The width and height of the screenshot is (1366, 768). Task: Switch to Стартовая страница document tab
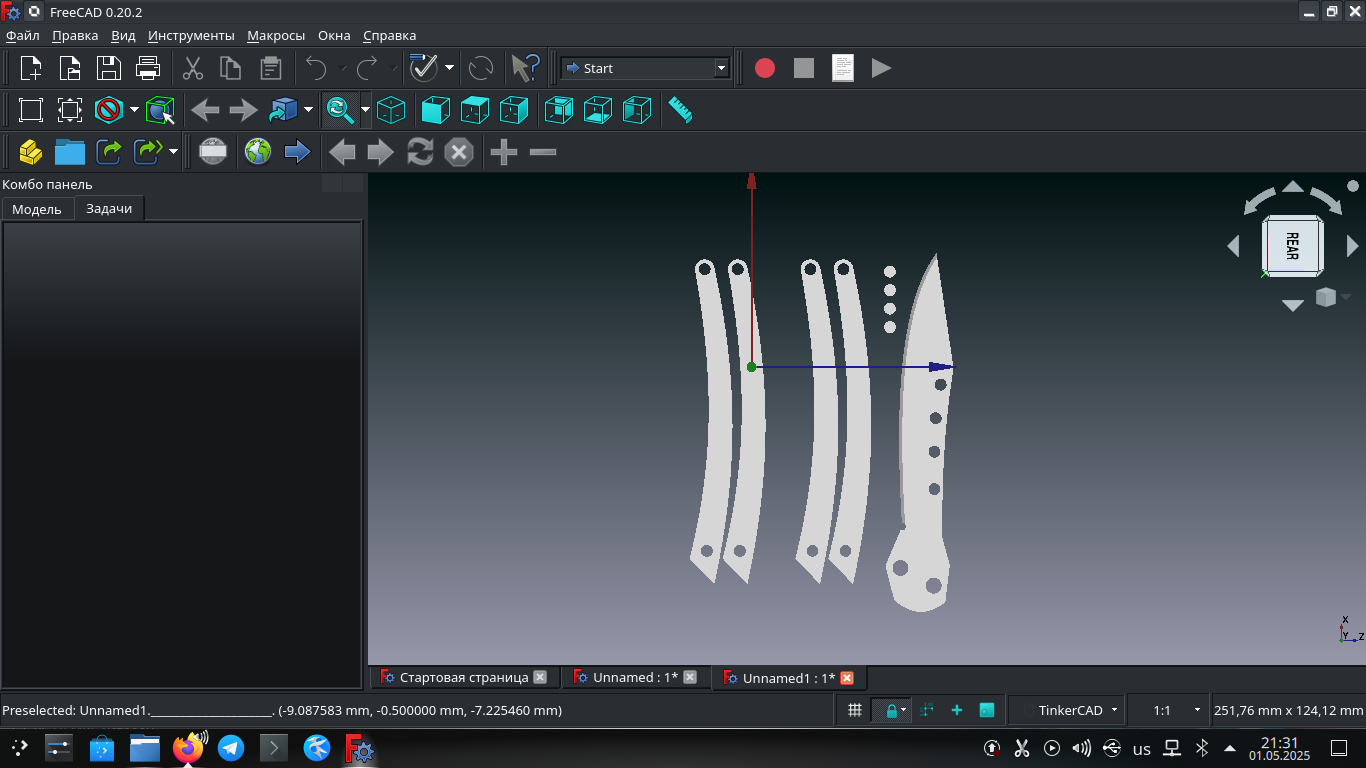464,677
